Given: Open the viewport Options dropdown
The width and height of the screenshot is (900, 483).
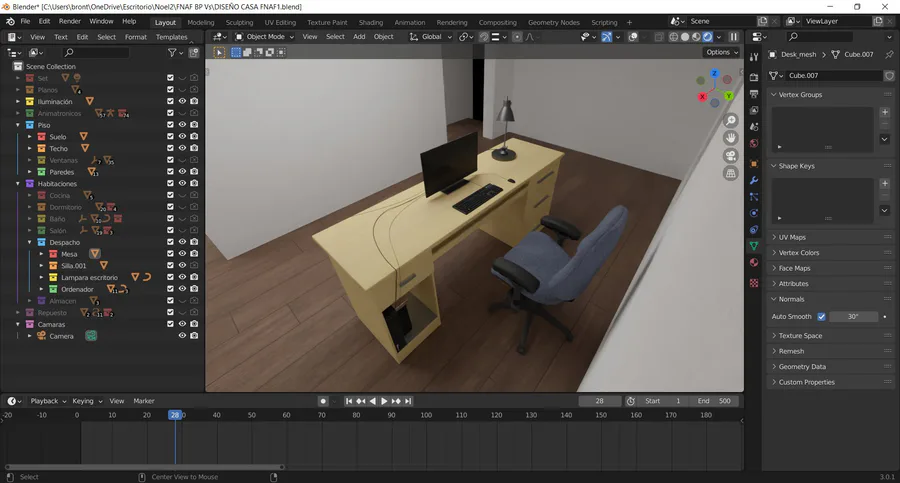Looking at the screenshot, I should click(722, 52).
